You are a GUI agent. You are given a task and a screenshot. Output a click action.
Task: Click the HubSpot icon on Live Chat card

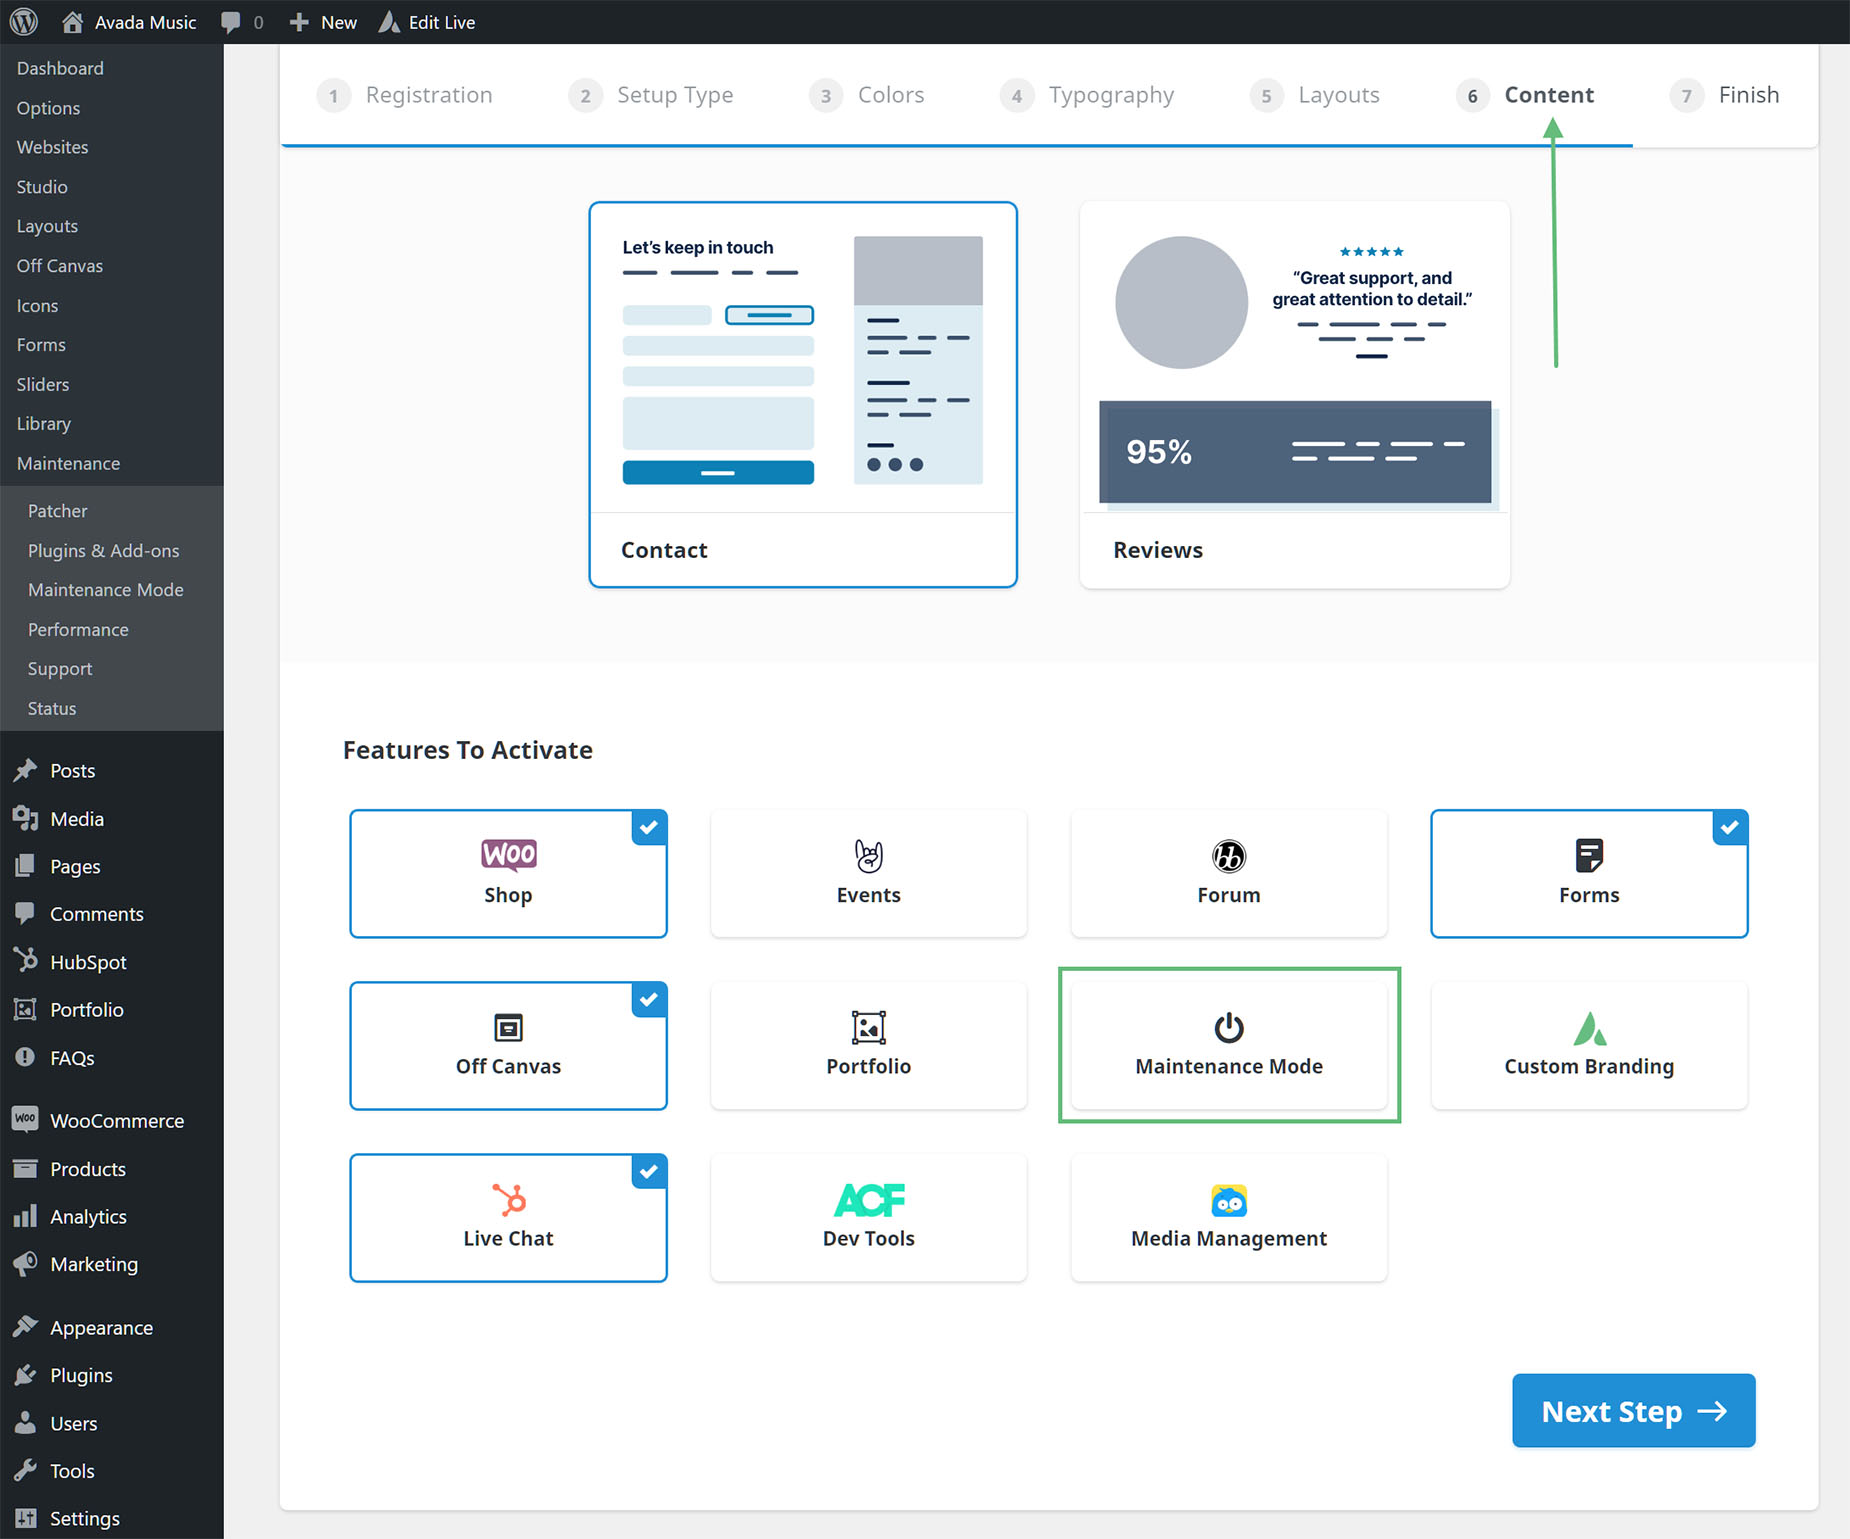pos(508,1199)
